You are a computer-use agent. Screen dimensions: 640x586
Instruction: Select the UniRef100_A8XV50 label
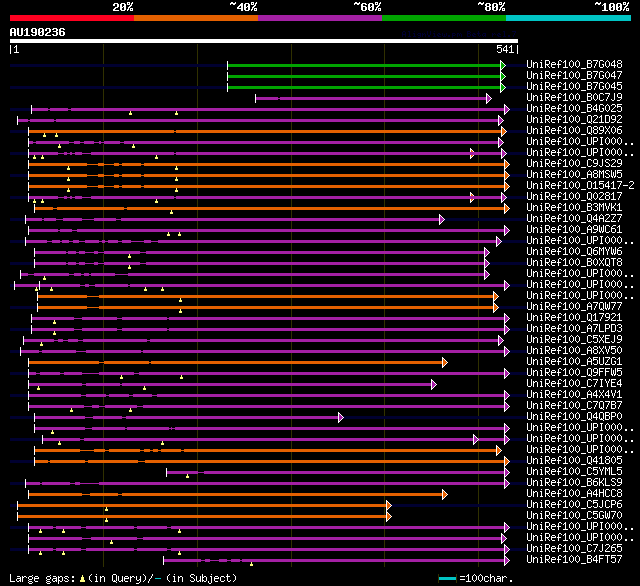pos(574,350)
